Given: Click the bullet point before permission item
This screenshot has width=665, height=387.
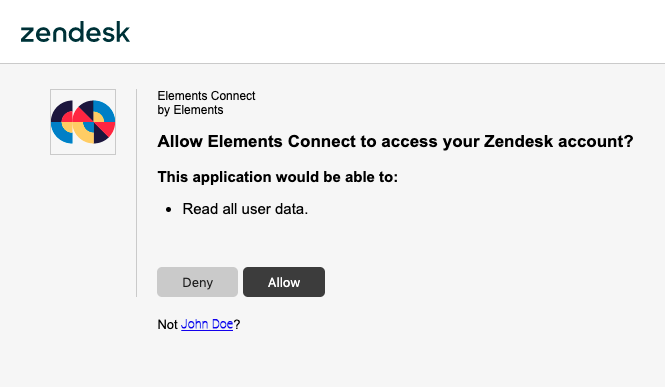Looking at the screenshot, I should coord(169,209).
